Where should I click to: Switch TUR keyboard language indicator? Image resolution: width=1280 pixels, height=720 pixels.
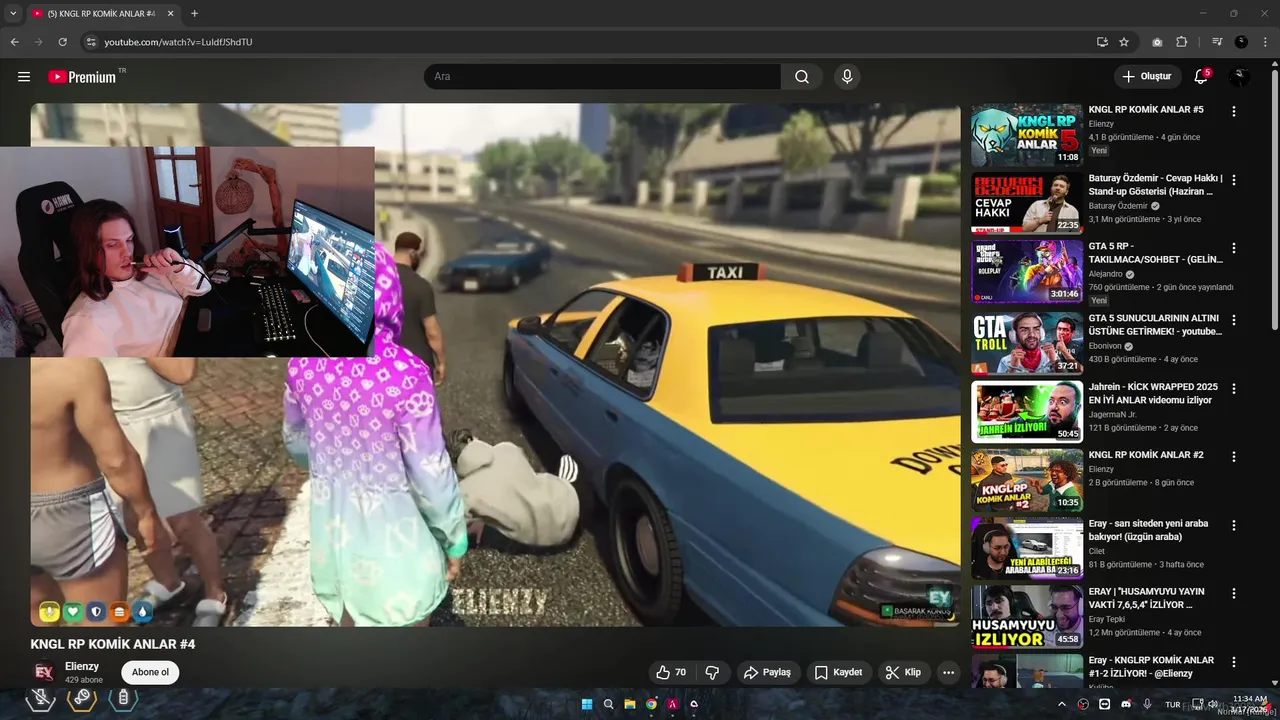(x=1172, y=704)
